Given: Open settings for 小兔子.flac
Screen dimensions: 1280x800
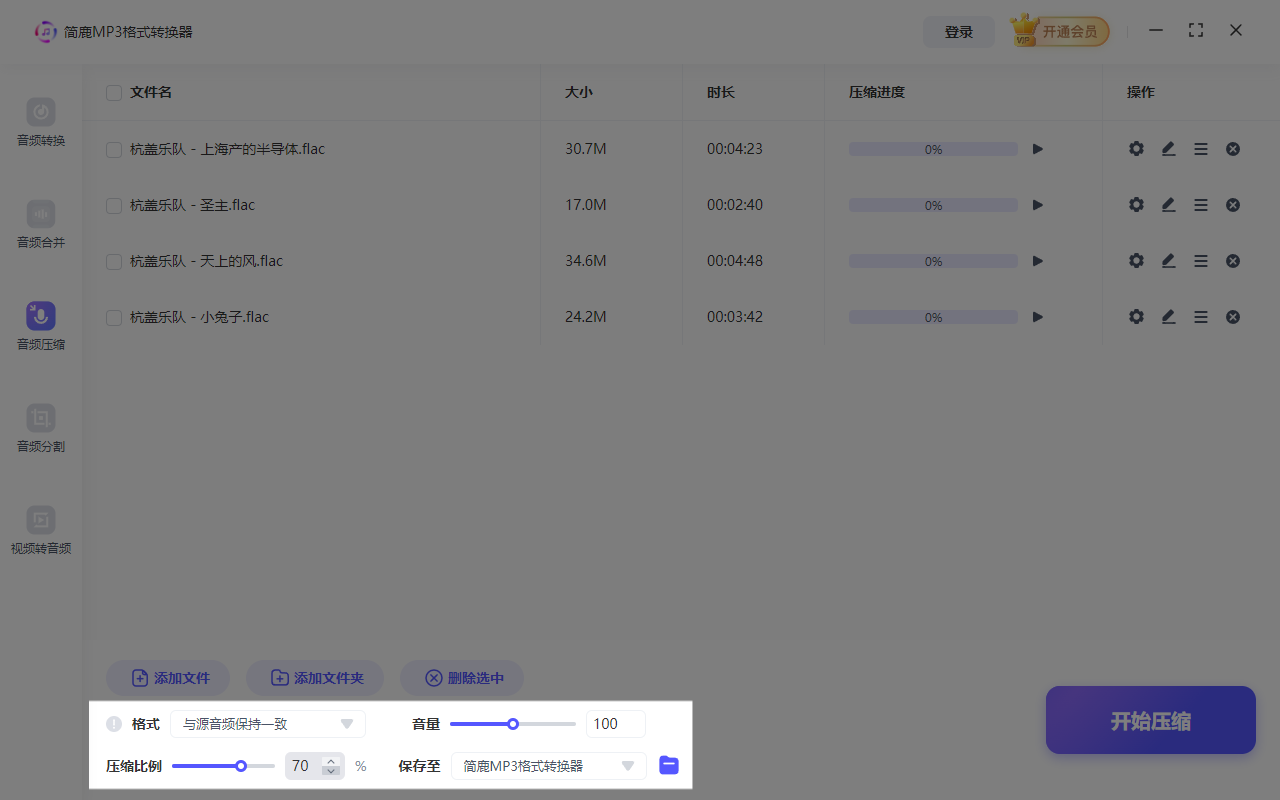Looking at the screenshot, I should coord(1136,317).
